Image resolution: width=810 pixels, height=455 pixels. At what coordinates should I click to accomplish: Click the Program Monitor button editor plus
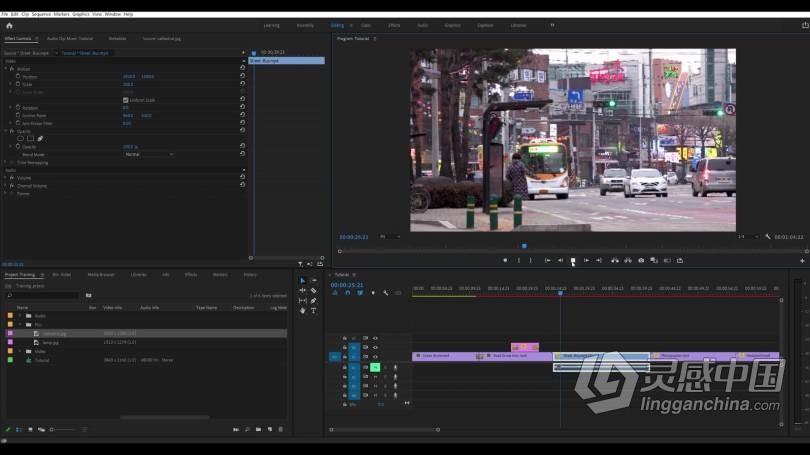click(x=802, y=261)
